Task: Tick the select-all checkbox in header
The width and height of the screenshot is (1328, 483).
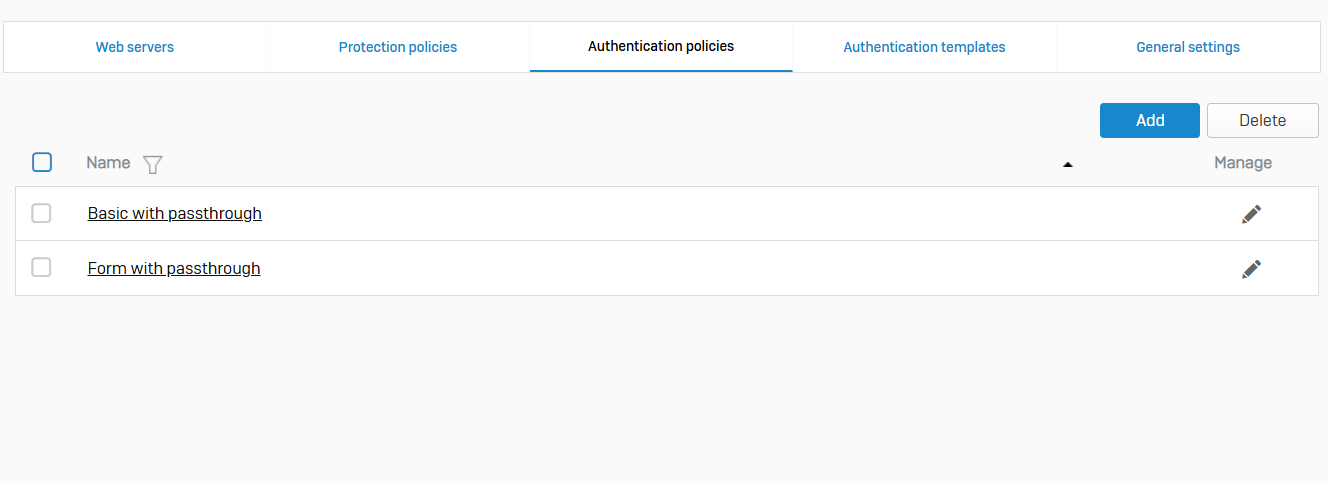Action: tap(42, 162)
